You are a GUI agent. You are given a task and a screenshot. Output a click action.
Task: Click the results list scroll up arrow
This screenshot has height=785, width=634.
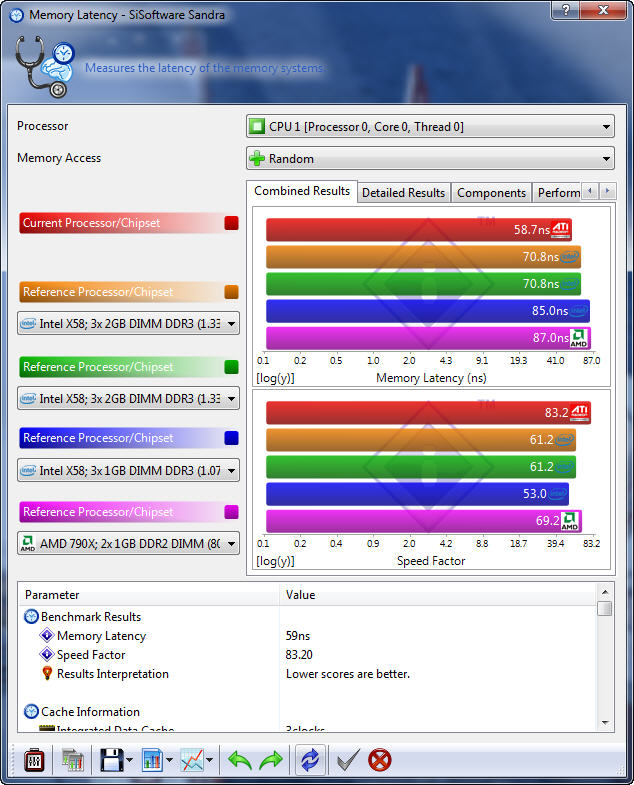tap(605, 592)
